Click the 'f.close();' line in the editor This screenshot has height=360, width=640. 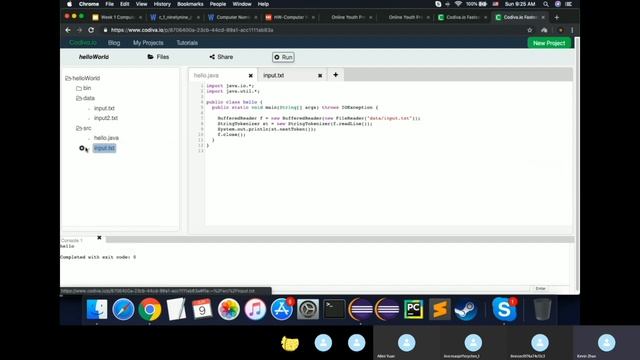click(231, 134)
